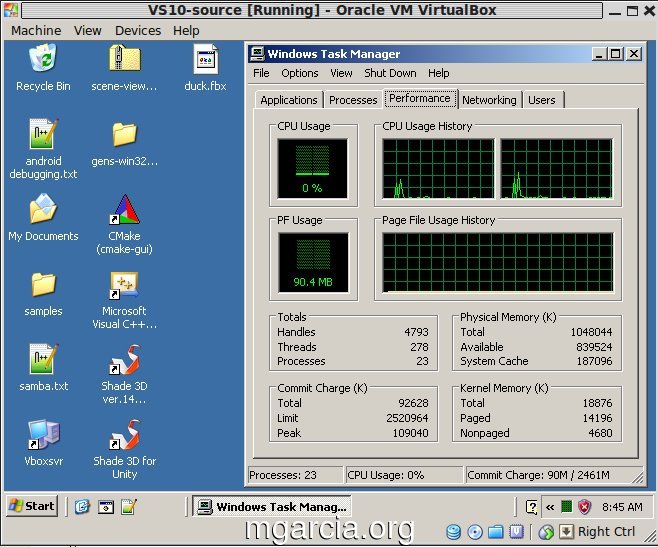Select the Vboxsvr shortcut icon
658x547 pixels.
(x=43, y=434)
